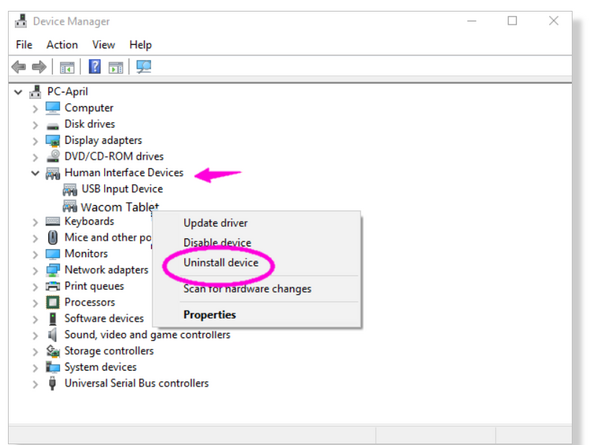Minimize the Device Manager window
Screen dimensions: 600x445
472,21
